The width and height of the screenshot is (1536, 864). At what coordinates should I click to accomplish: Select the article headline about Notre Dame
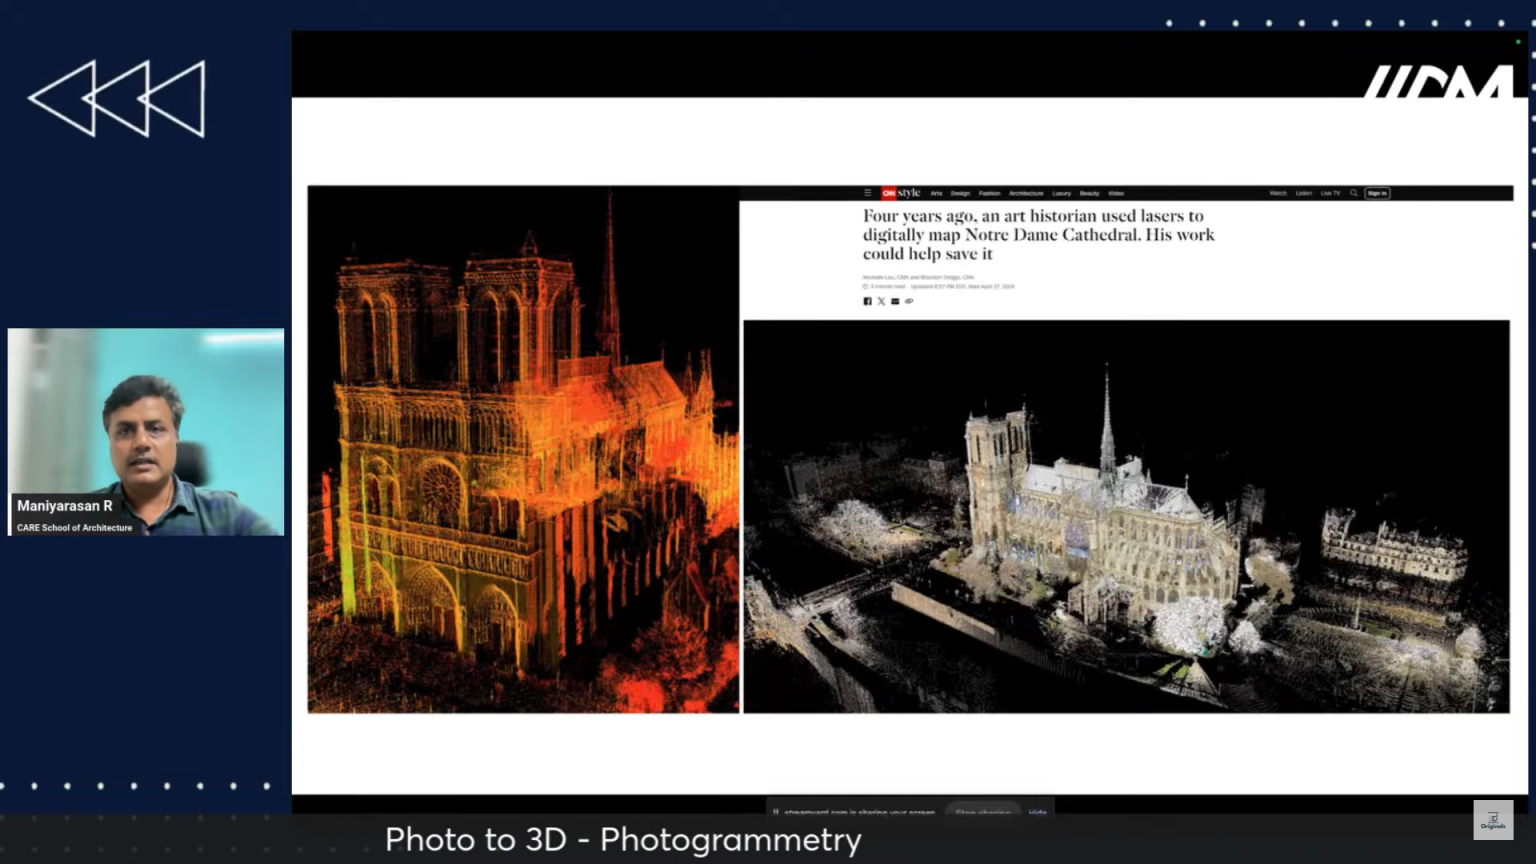point(1038,234)
